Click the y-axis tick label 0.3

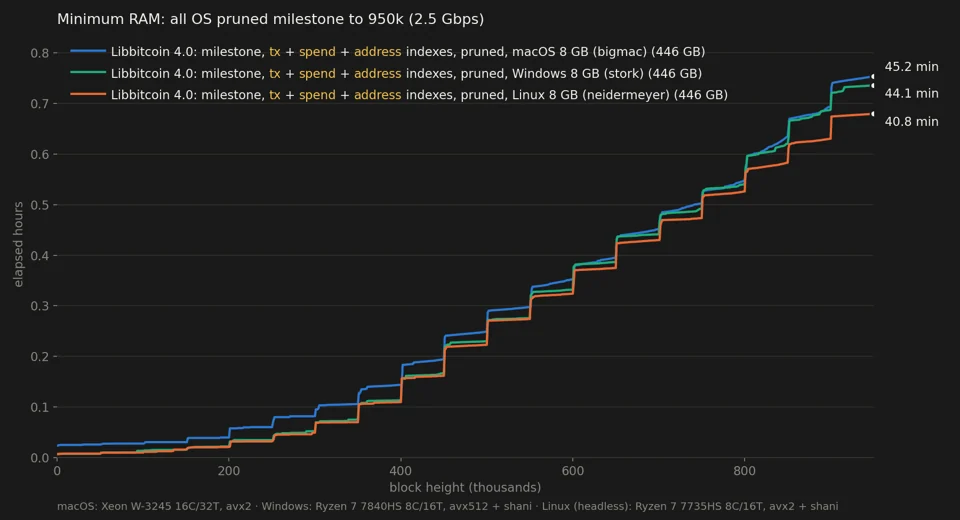tap(40, 306)
